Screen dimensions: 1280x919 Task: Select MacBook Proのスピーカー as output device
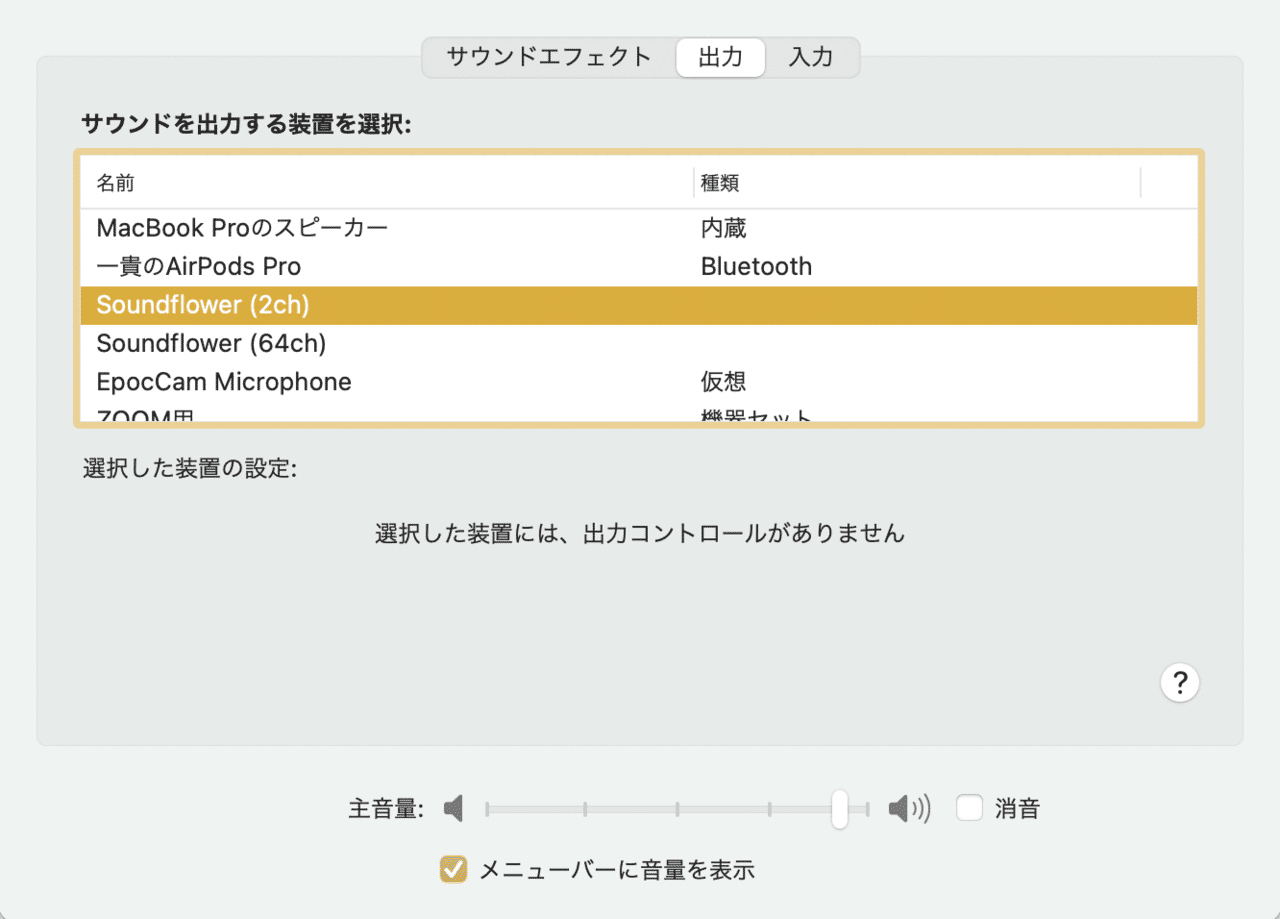coord(242,227)
